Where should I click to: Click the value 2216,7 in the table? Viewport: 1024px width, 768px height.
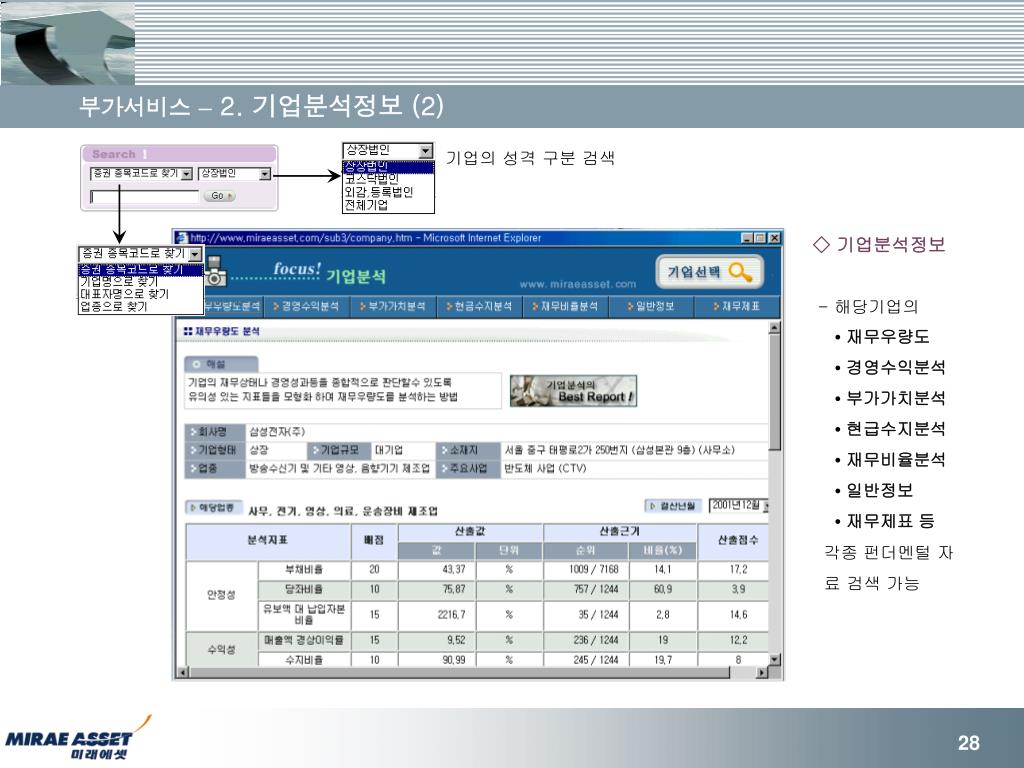click(451, 615)
